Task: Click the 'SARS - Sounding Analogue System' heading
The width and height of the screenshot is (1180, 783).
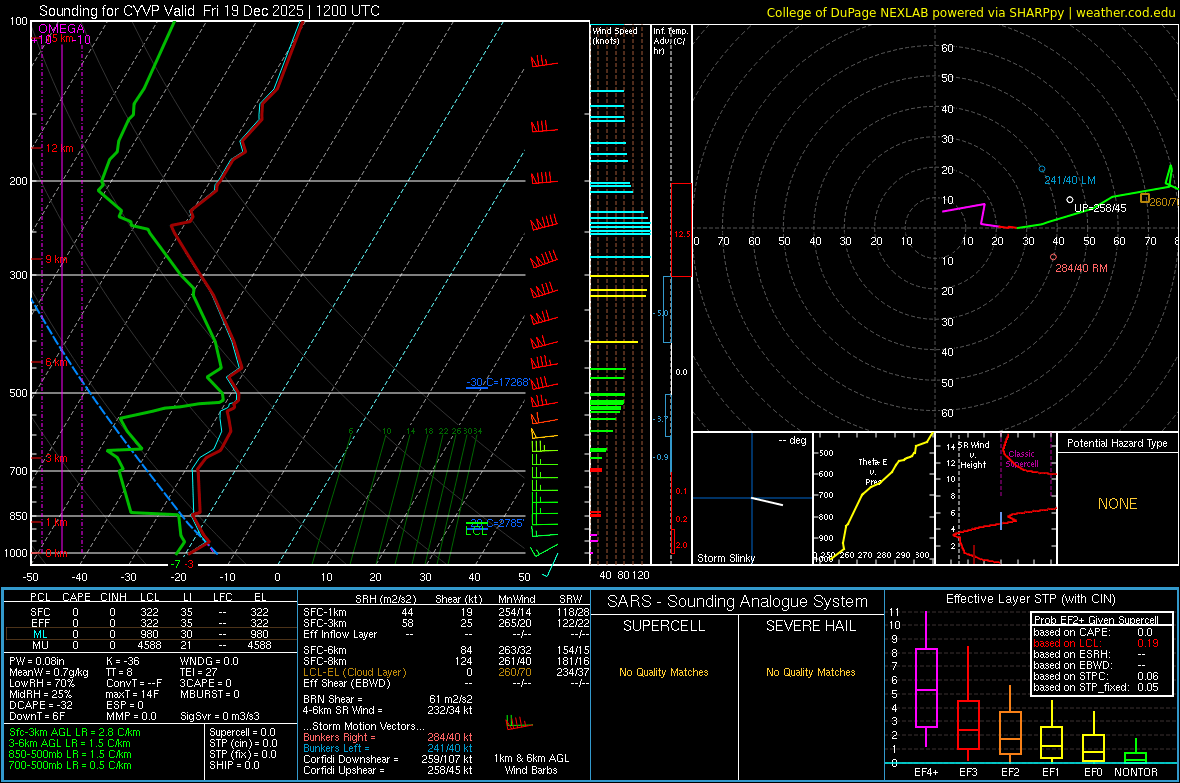Action: tap(737, 602)
